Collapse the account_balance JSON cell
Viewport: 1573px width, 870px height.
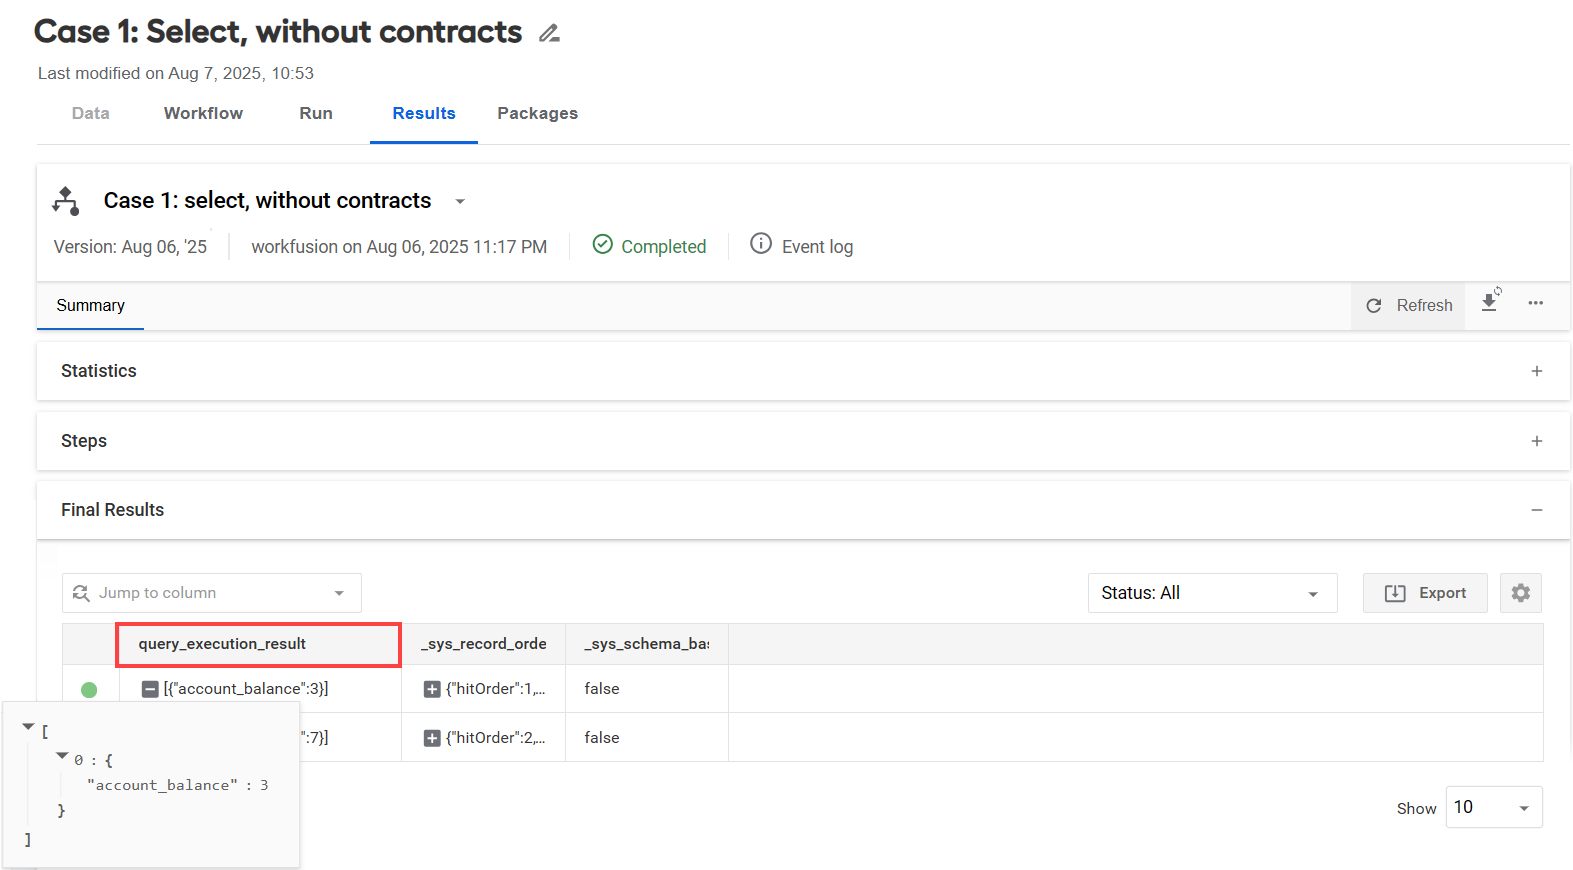150,689
